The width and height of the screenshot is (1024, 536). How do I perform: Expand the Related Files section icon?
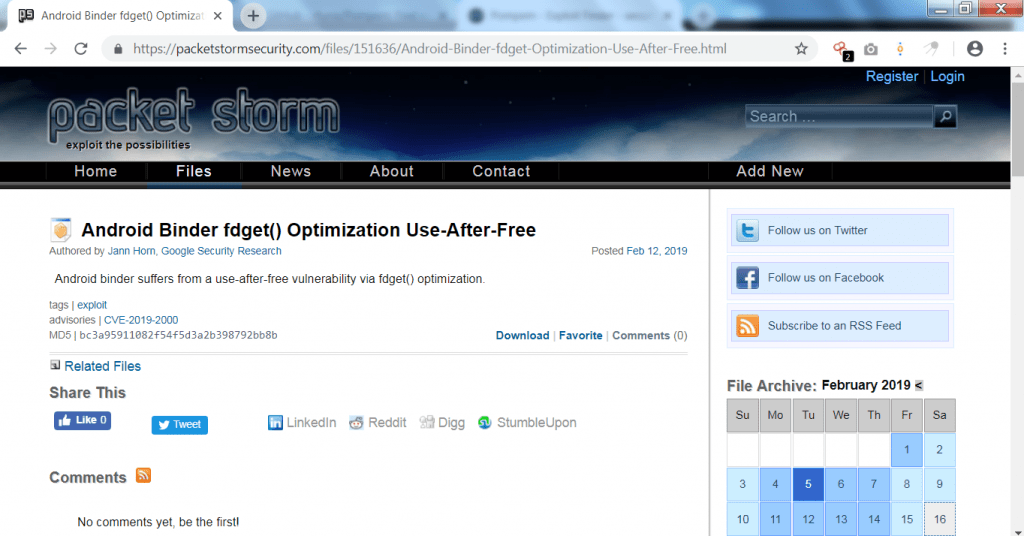pos(56,365)
